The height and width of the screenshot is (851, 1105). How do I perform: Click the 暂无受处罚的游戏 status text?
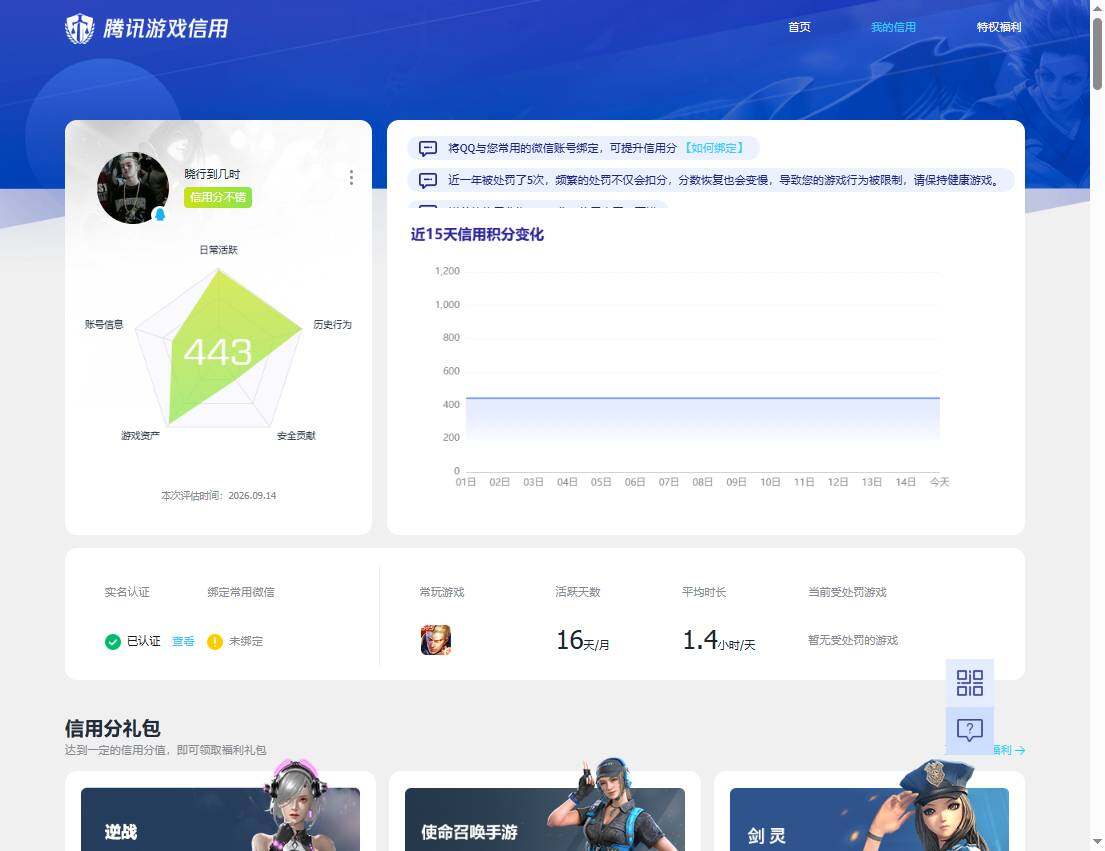(x=853, y=640)
